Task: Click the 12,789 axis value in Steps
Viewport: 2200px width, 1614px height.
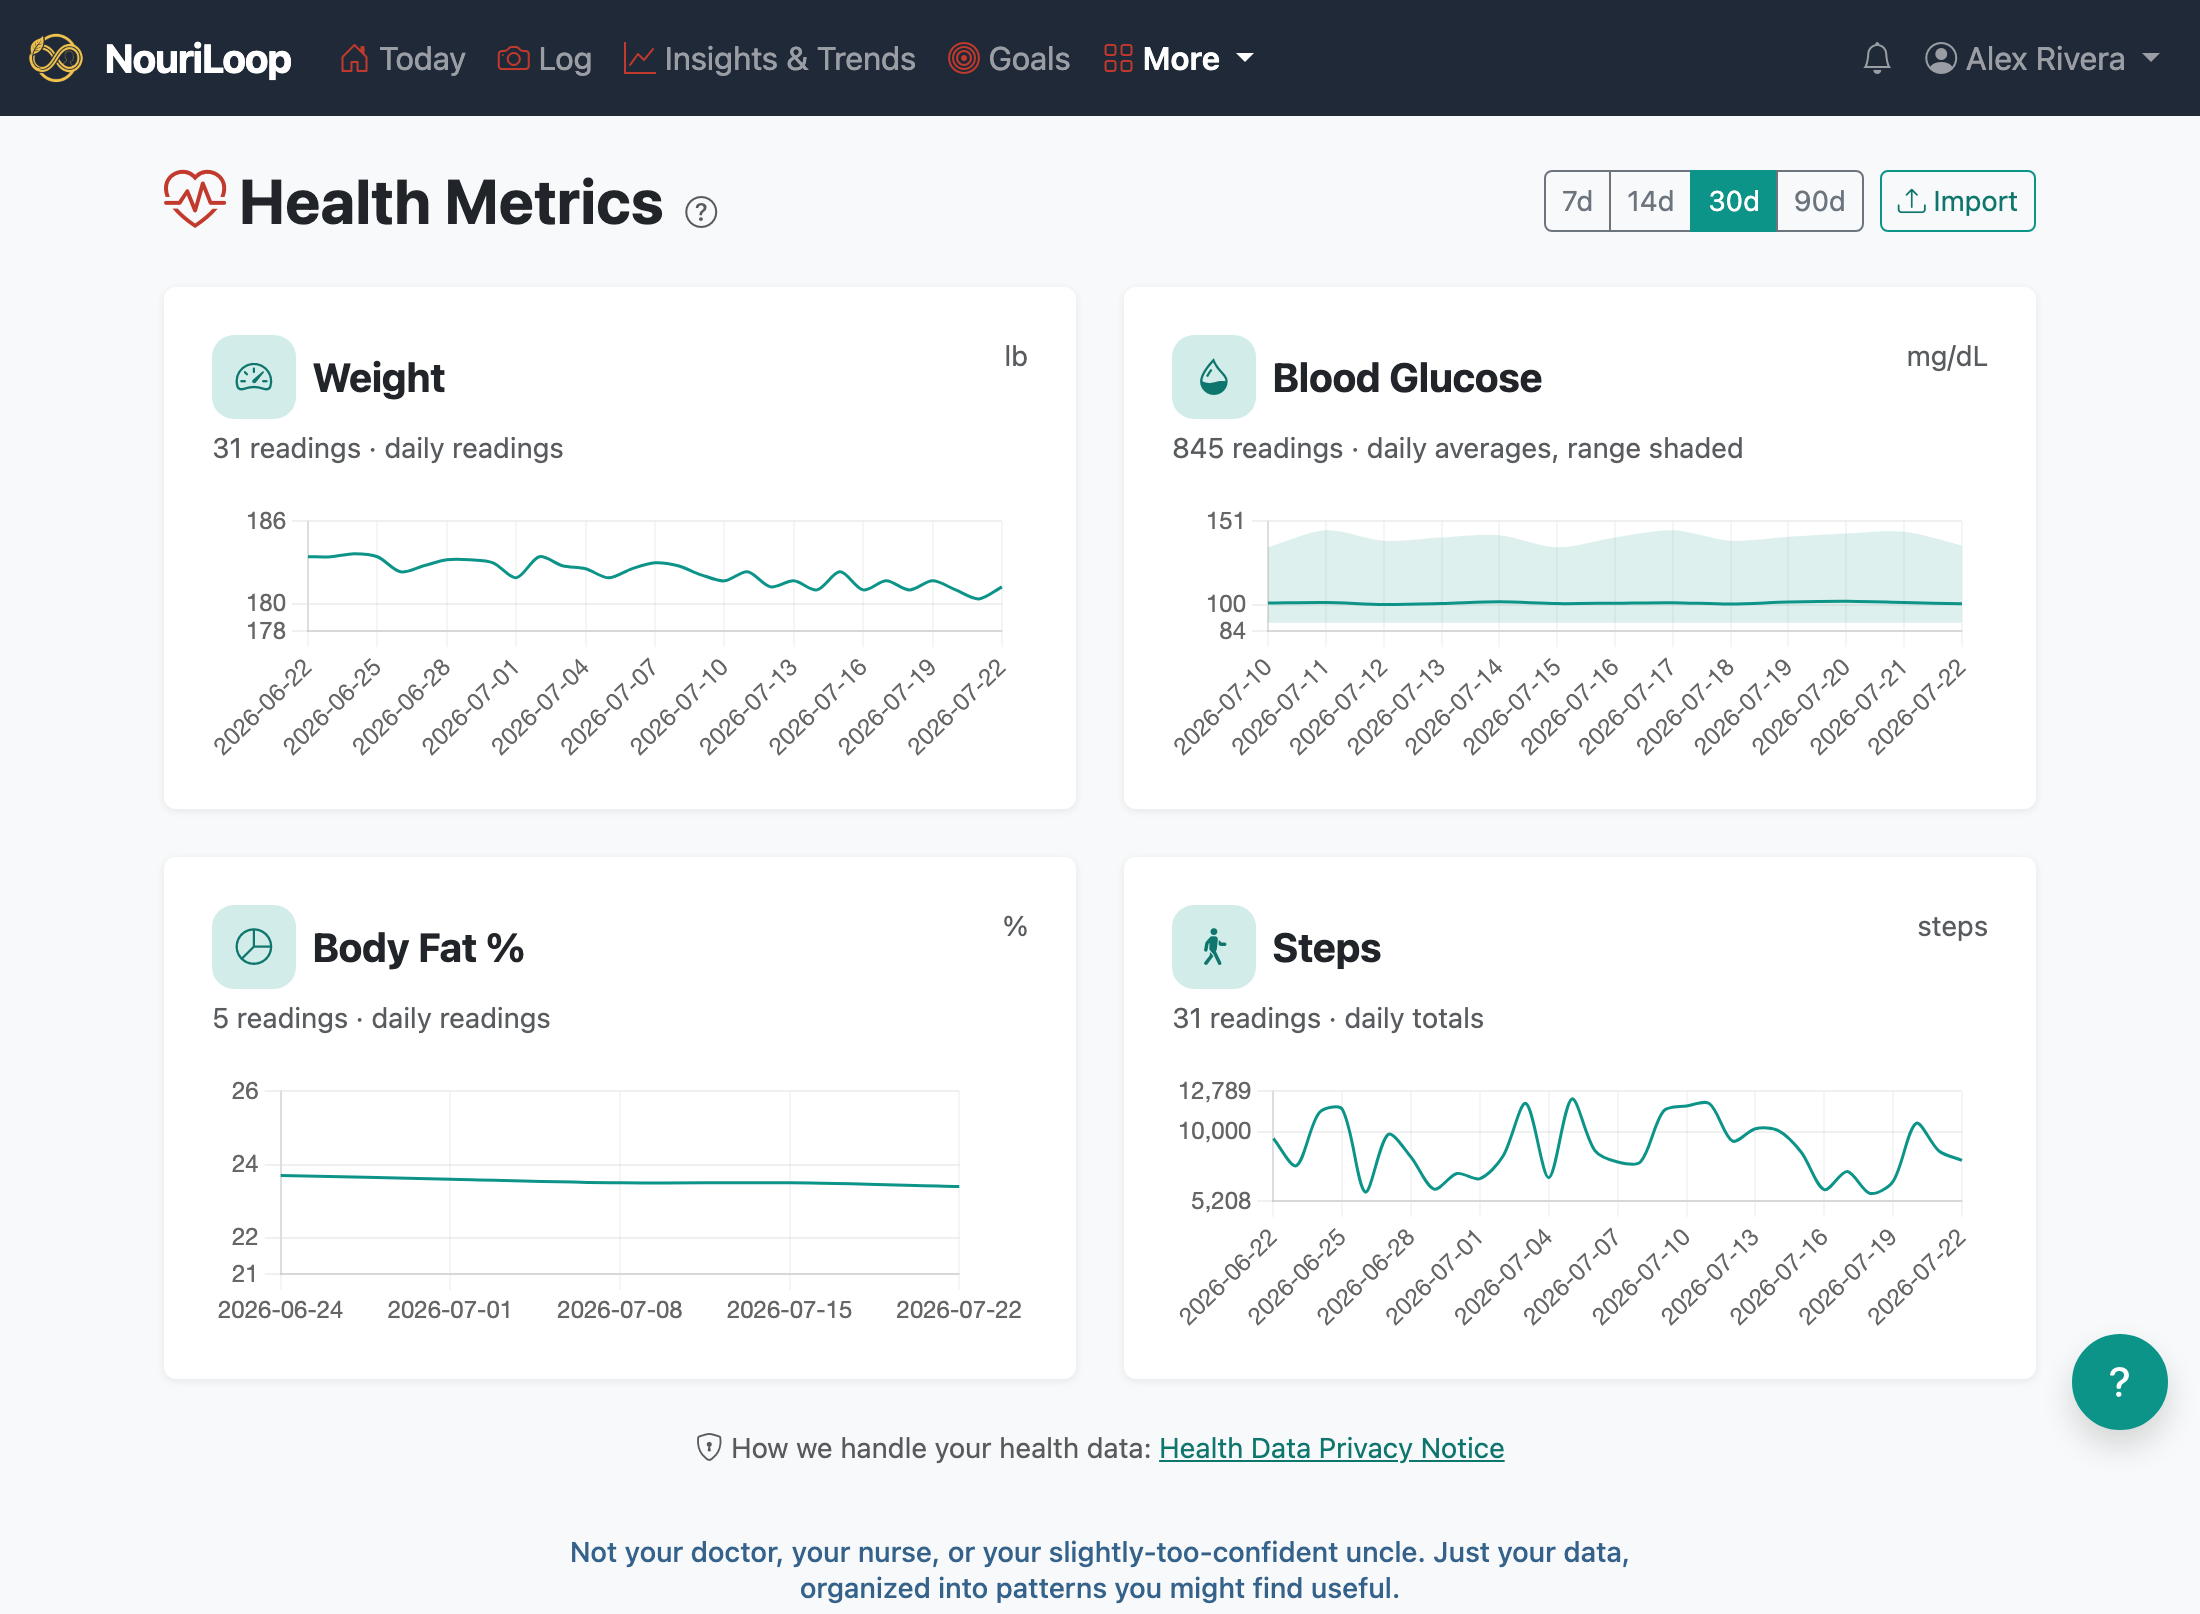Action: [1214, 1090]
